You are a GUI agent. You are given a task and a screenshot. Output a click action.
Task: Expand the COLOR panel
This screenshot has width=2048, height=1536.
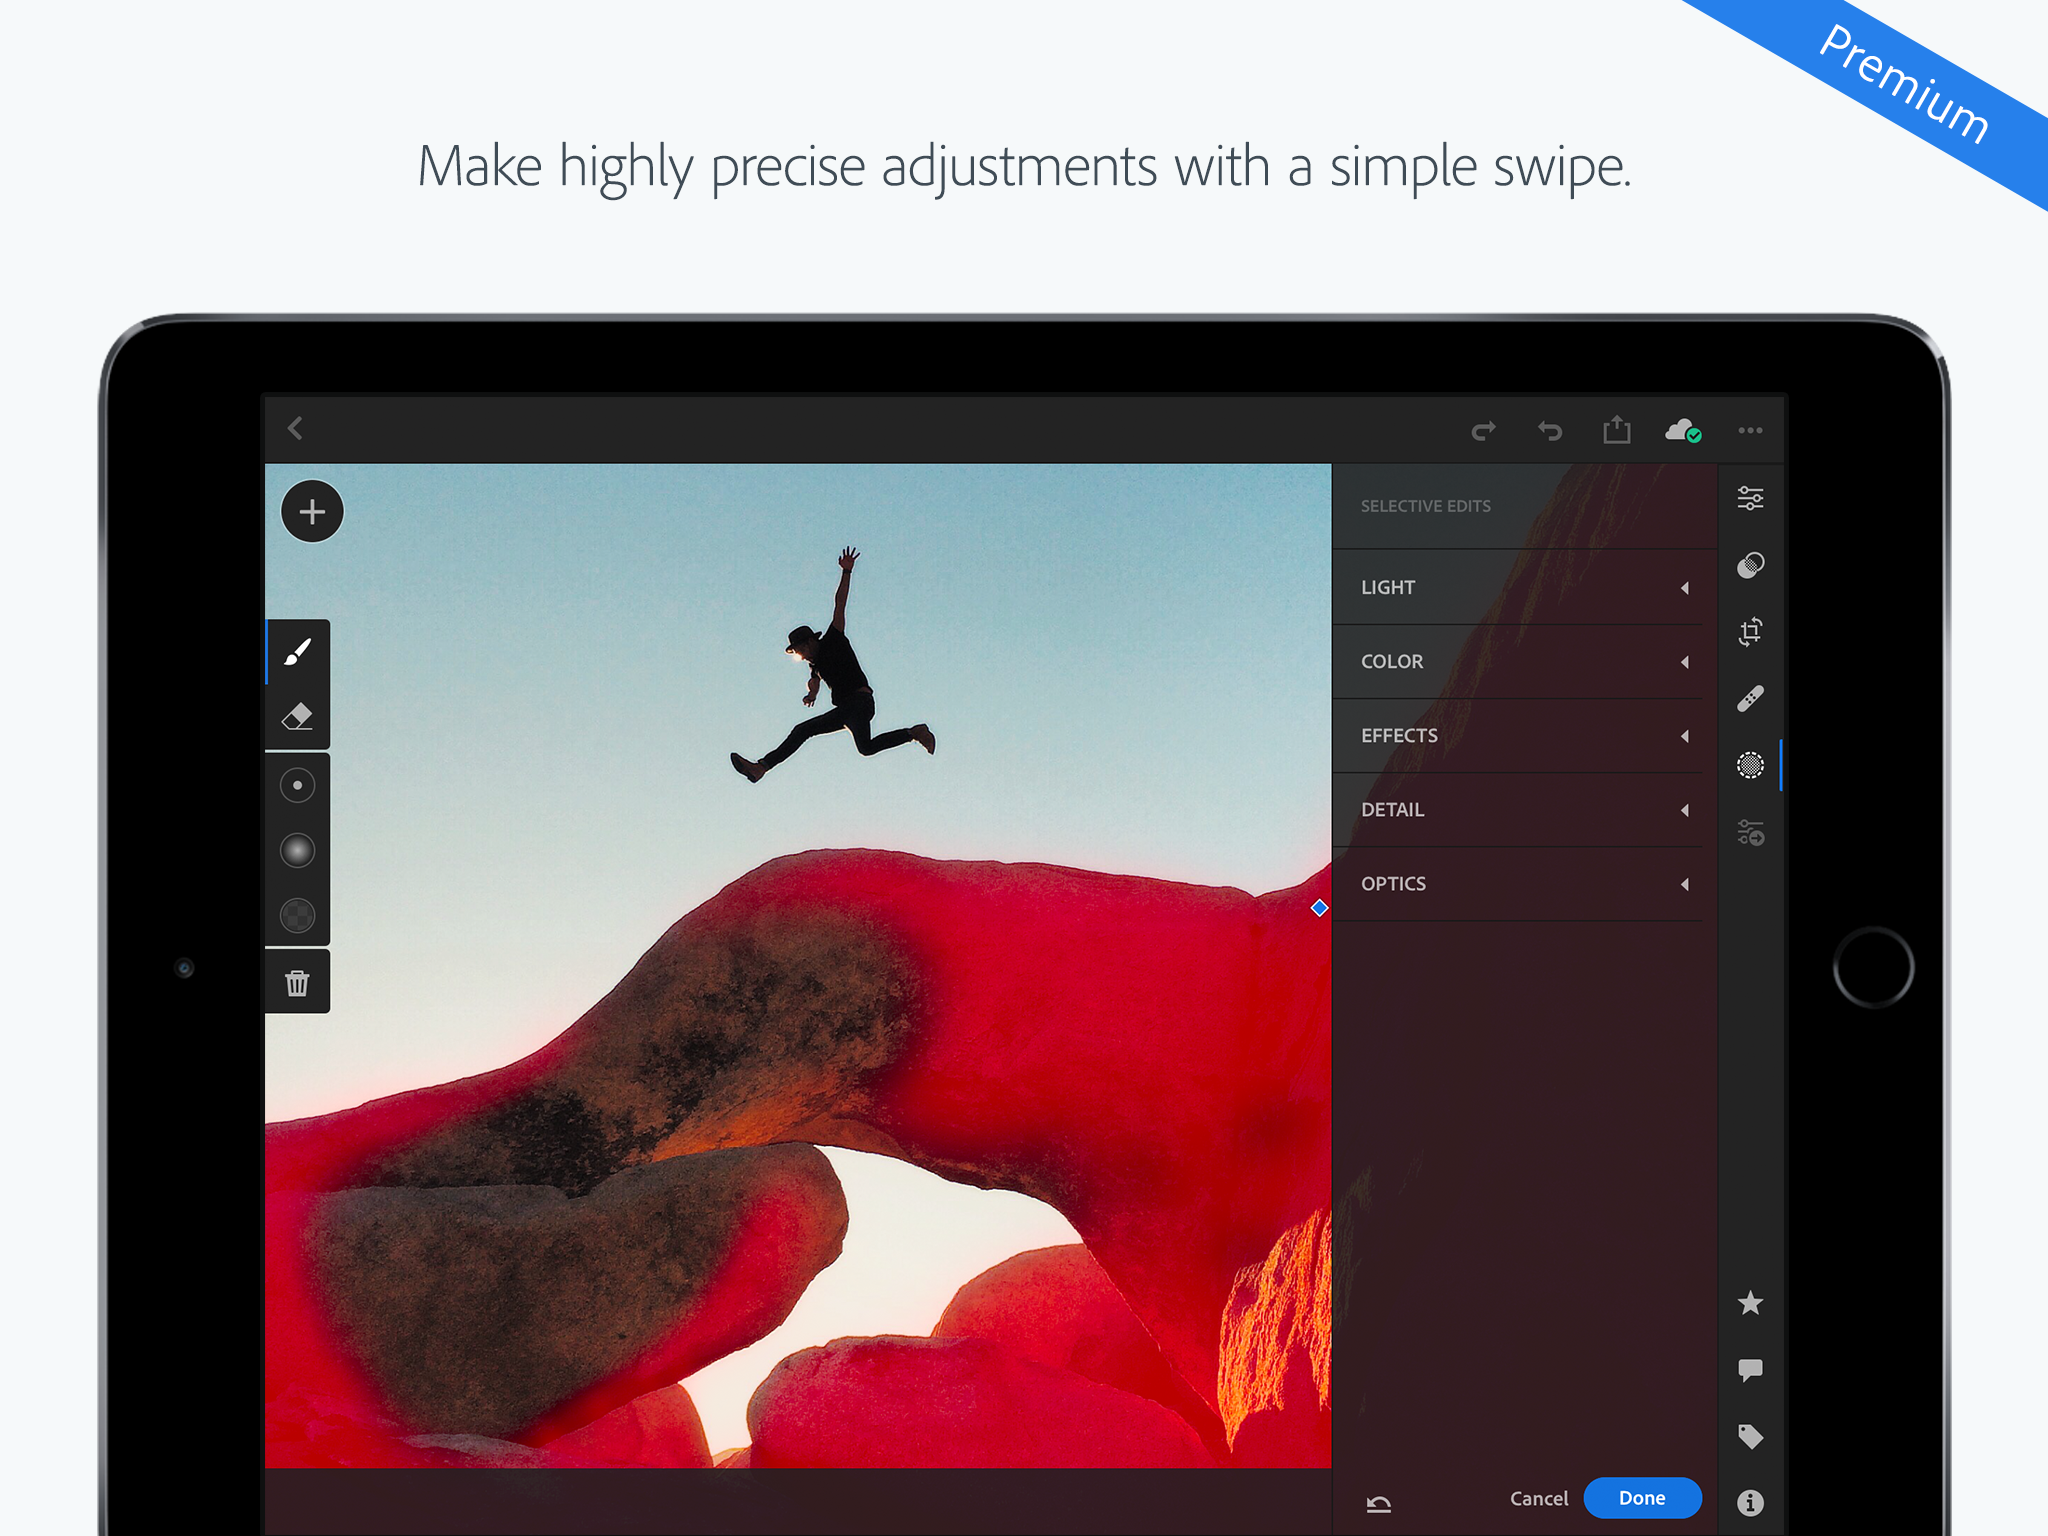click(1517, 661)
